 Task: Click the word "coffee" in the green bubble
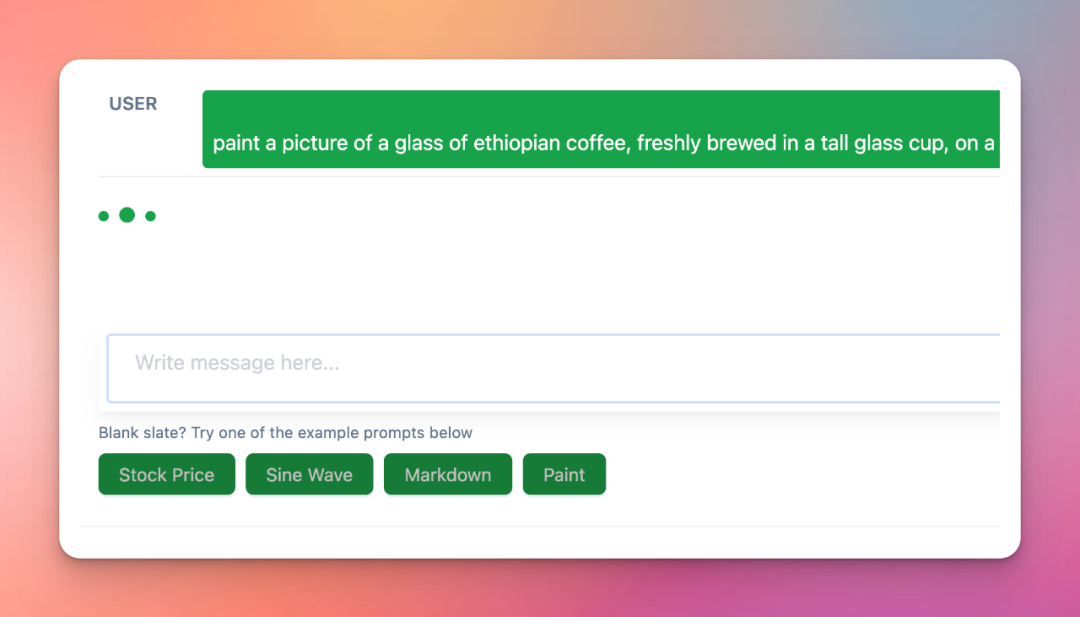coord(597,143)
